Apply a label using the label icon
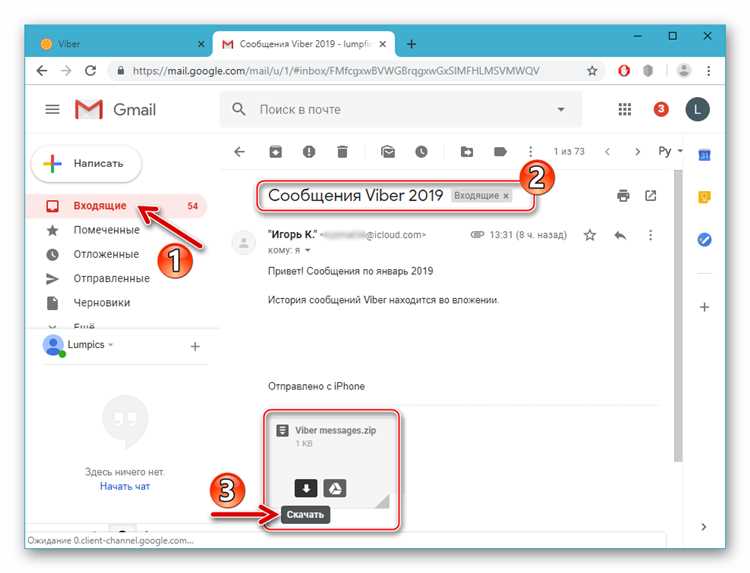The image size is (750, 573). coord(500,152)
